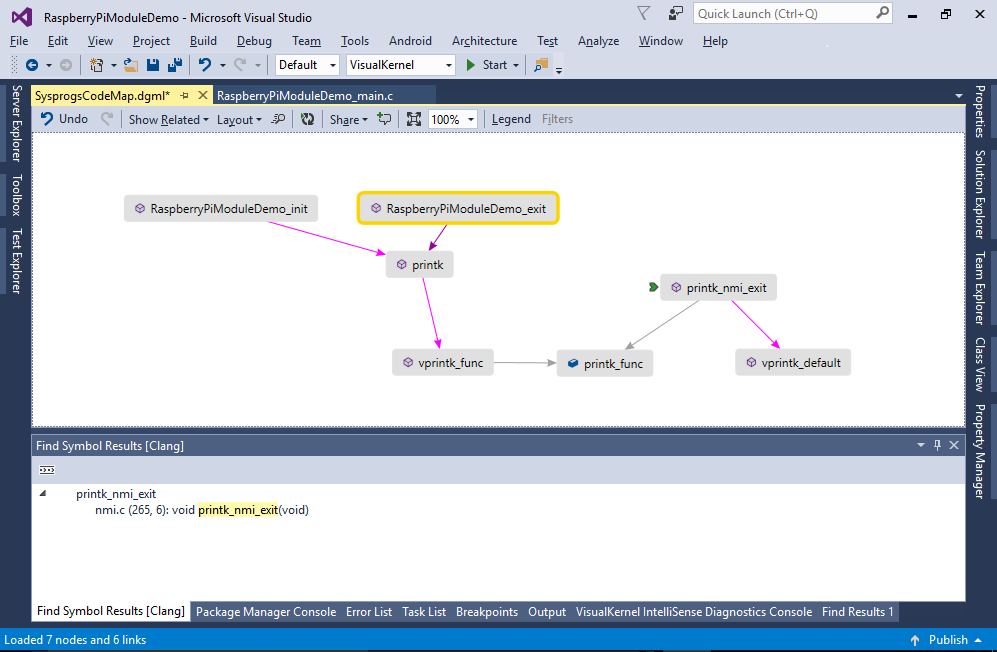Switch to the Error List tab
997x652 pixels.
click(x=369, y=612)
